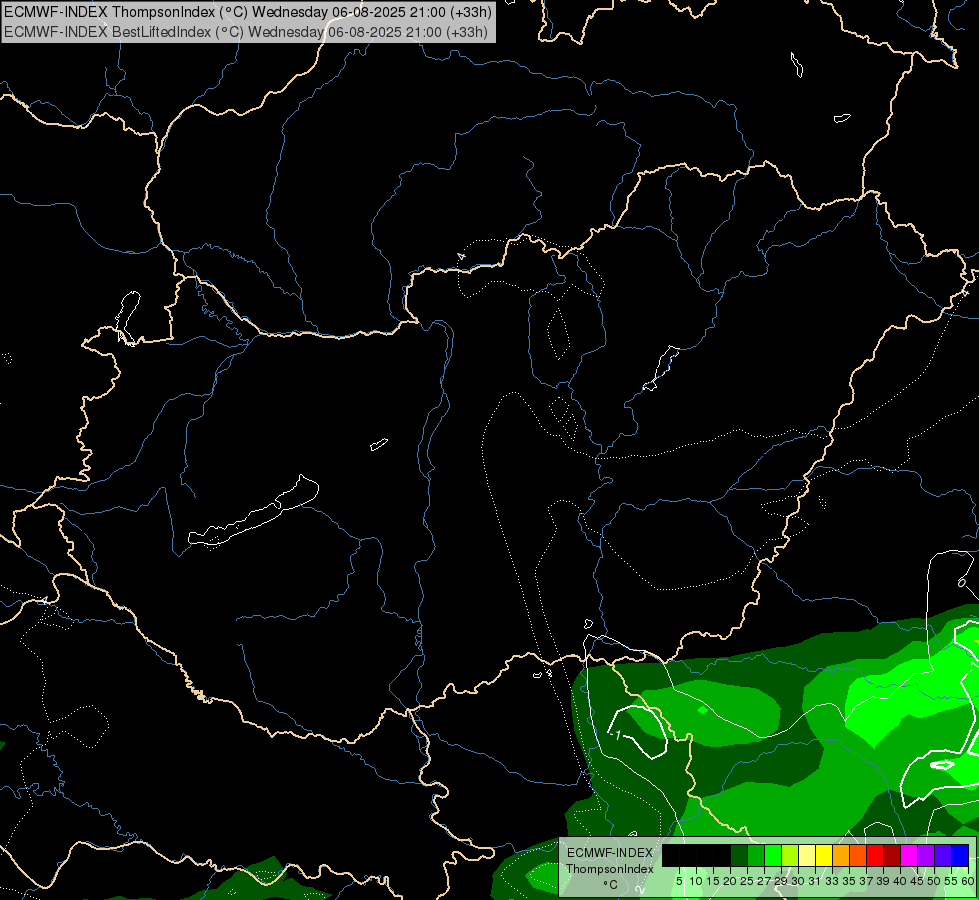
Task: Click the °C unit label in legend
Action: coord(610,884)
